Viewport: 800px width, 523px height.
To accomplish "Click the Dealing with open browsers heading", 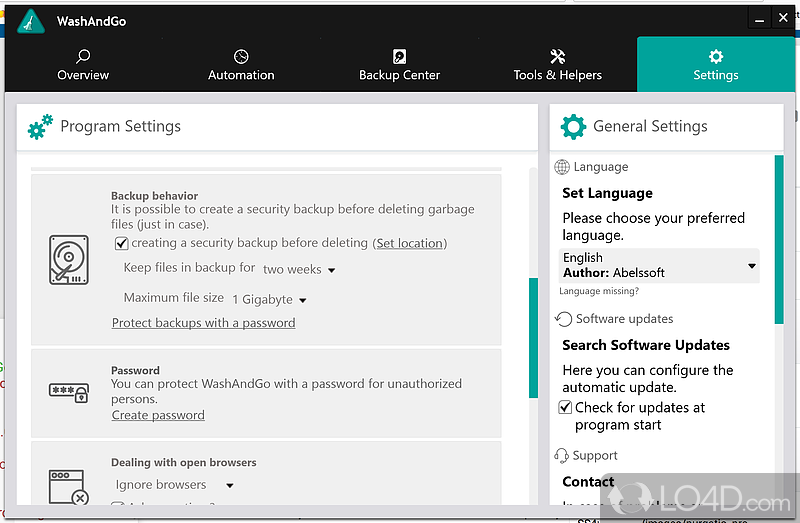I will 184,462.
